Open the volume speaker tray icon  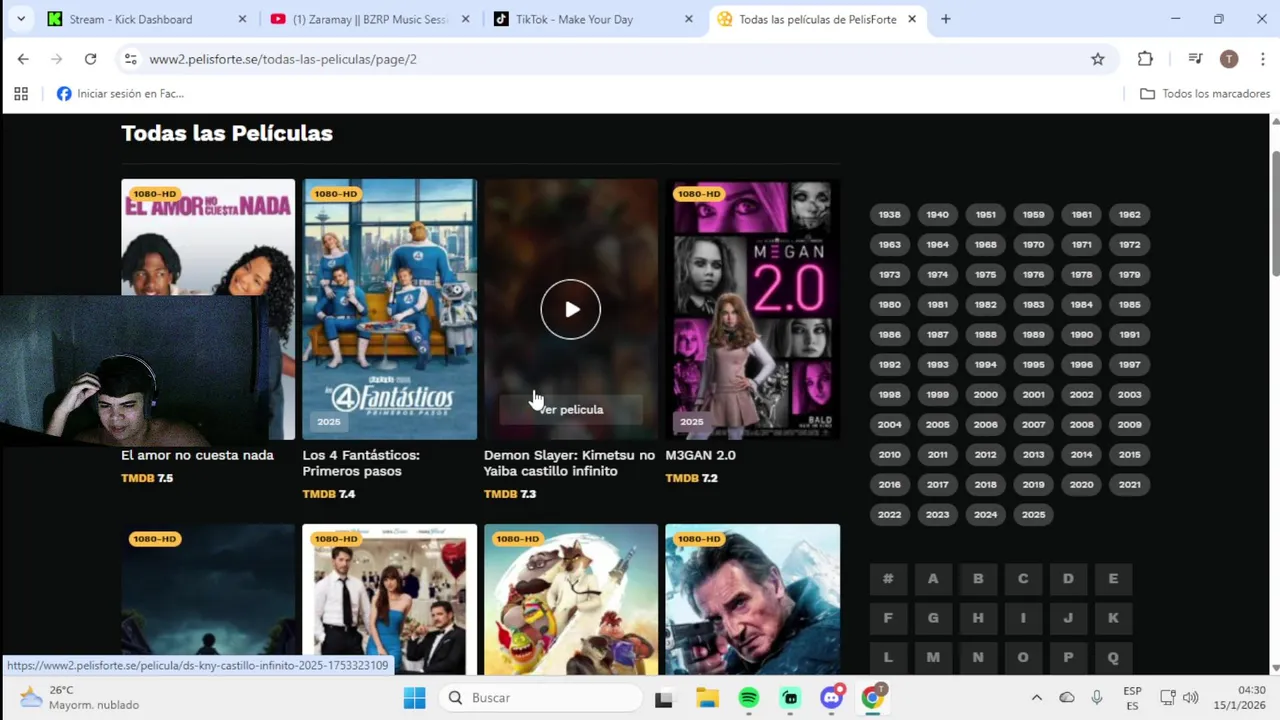tap(1190, 698)
